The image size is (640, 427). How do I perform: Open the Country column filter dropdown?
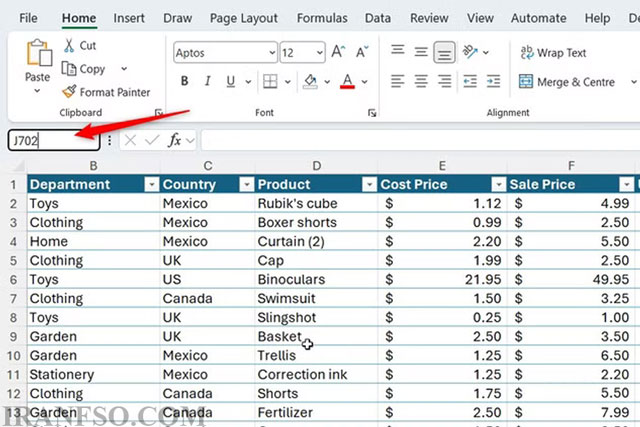[x=247, y=185]
